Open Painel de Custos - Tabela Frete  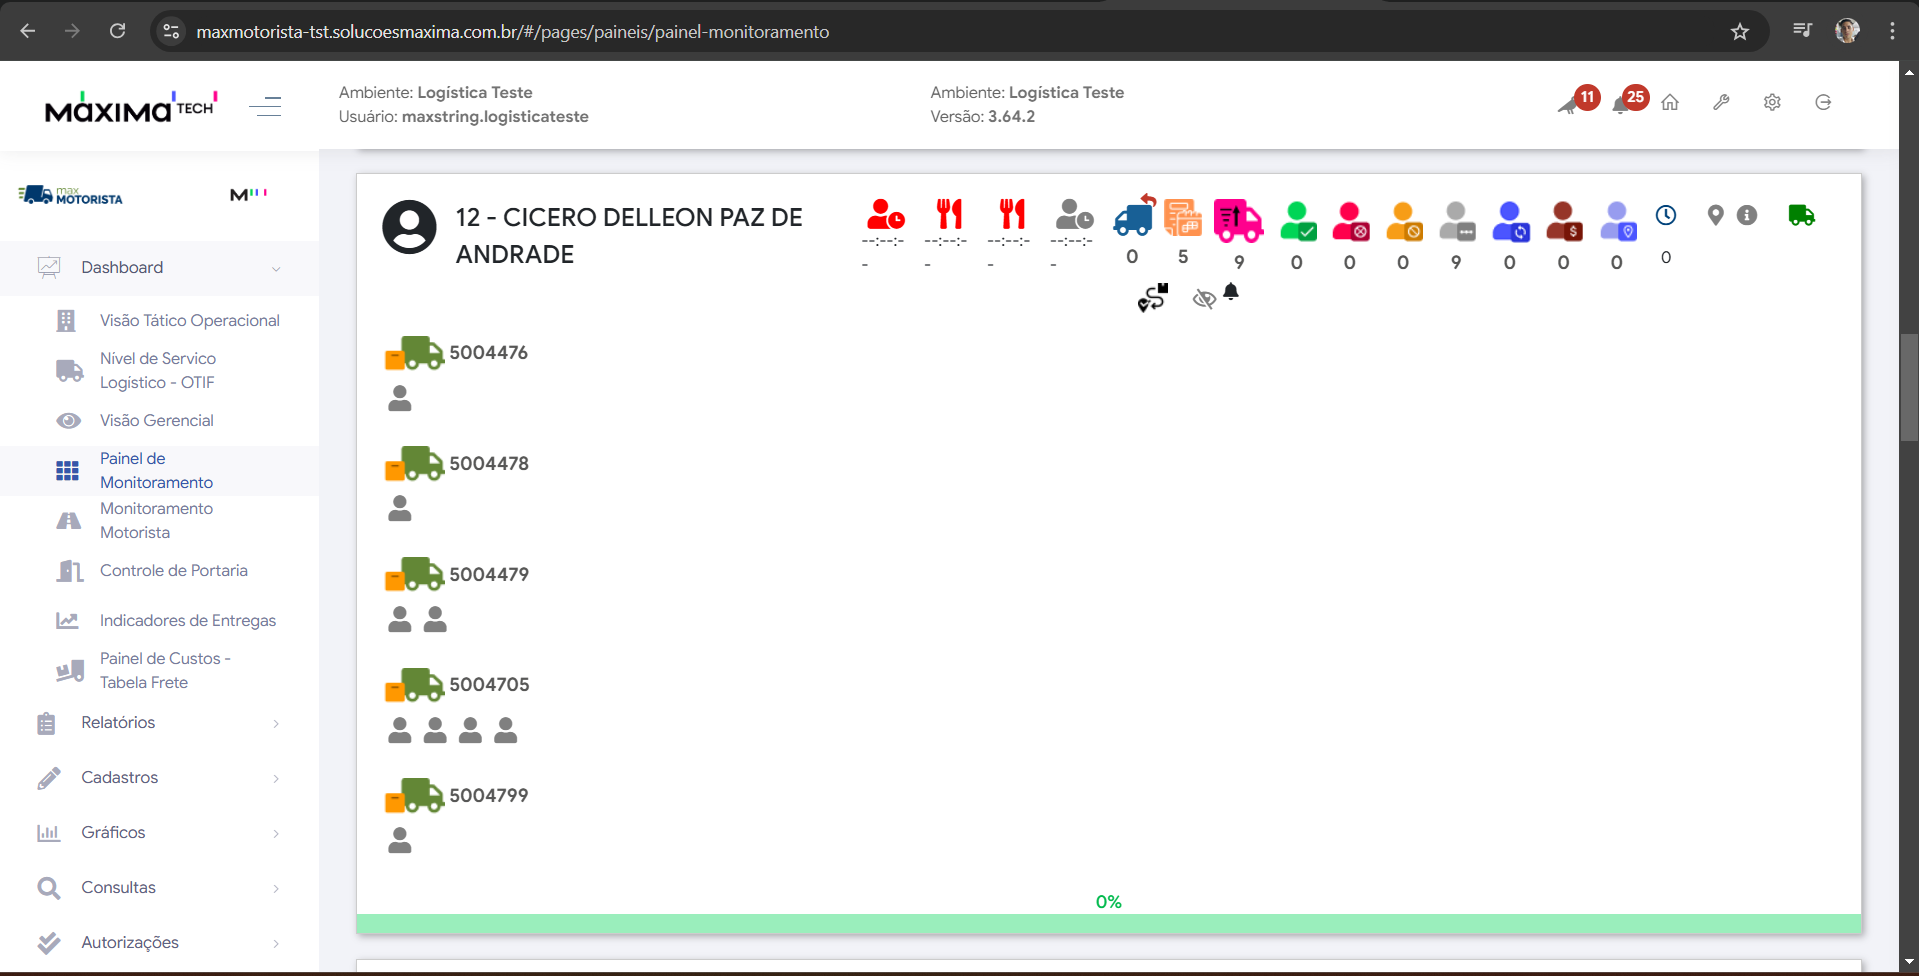(165, 670)
